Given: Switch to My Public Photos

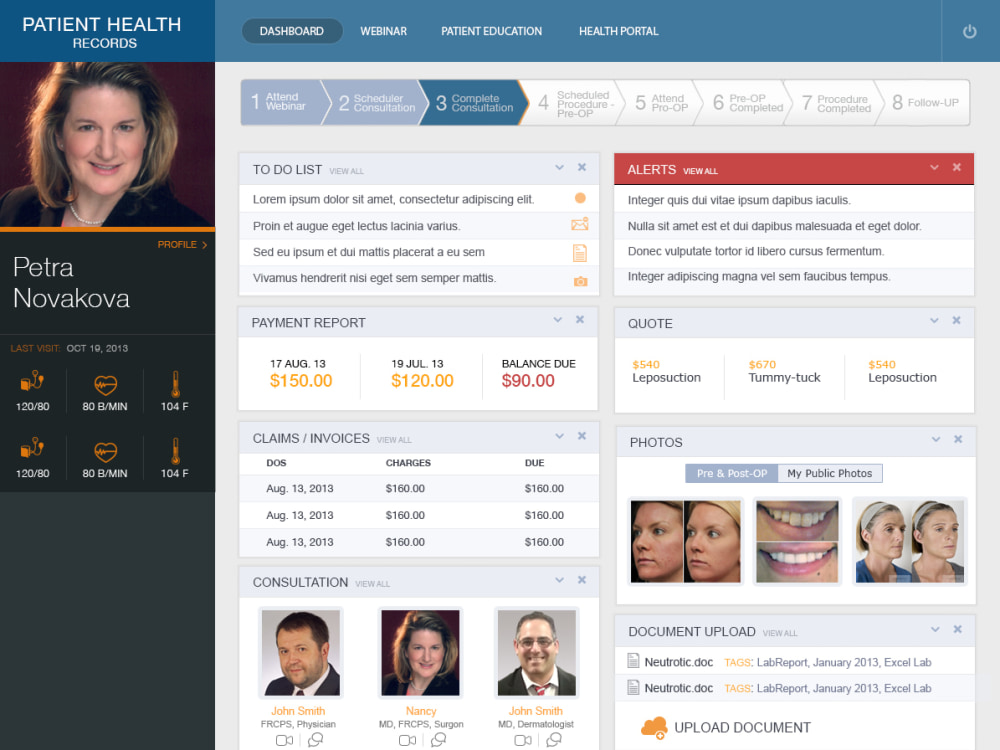Looking at the screenshot, I should [x=830, y=473].
